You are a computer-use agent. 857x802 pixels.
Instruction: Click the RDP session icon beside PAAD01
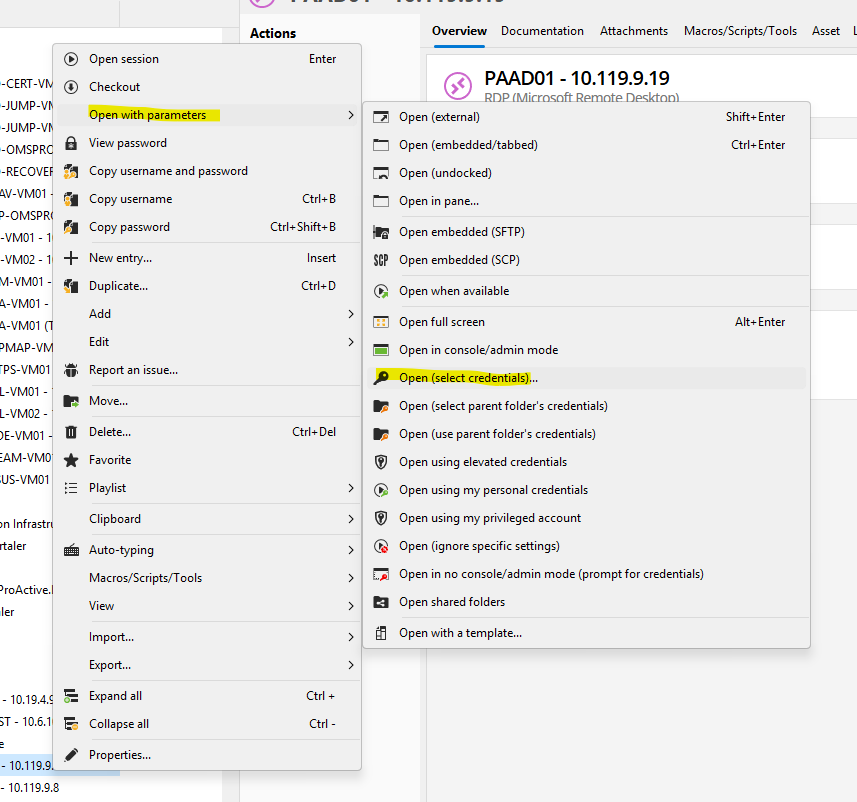tap(458, 86)
